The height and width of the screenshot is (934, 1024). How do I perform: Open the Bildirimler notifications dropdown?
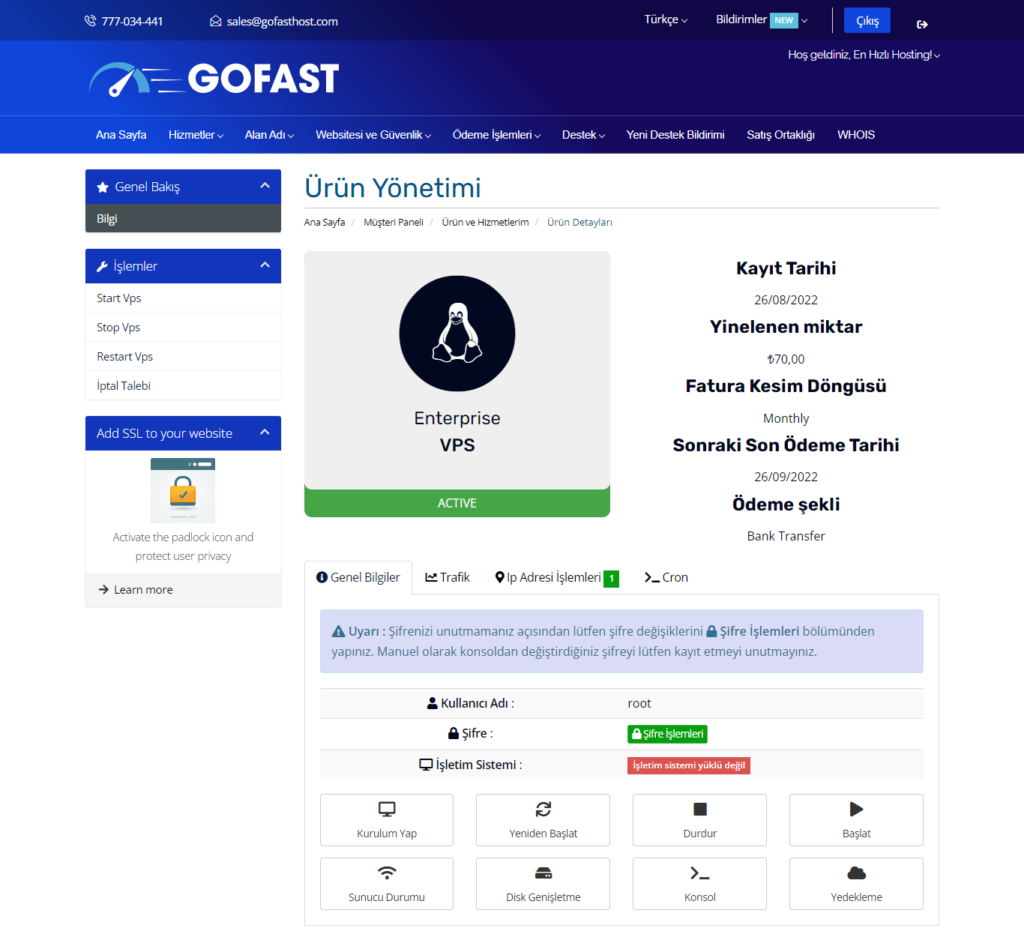pyautogui.click(x=761, y=20)
